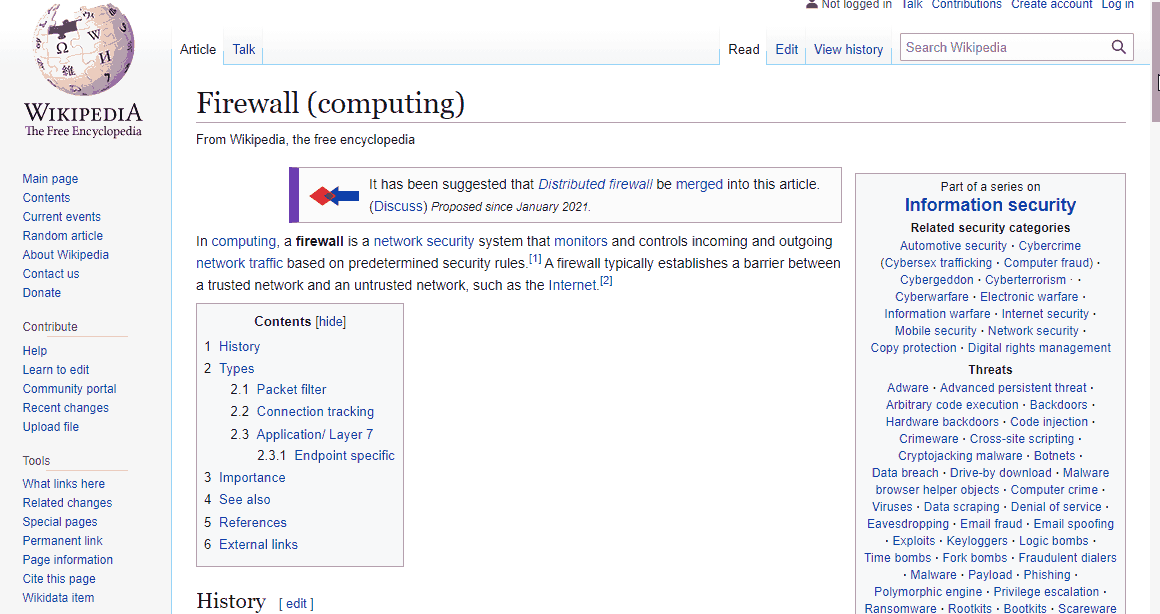
Task: Click Automotive security in sidebar box
Action: (x=954, y=246)
